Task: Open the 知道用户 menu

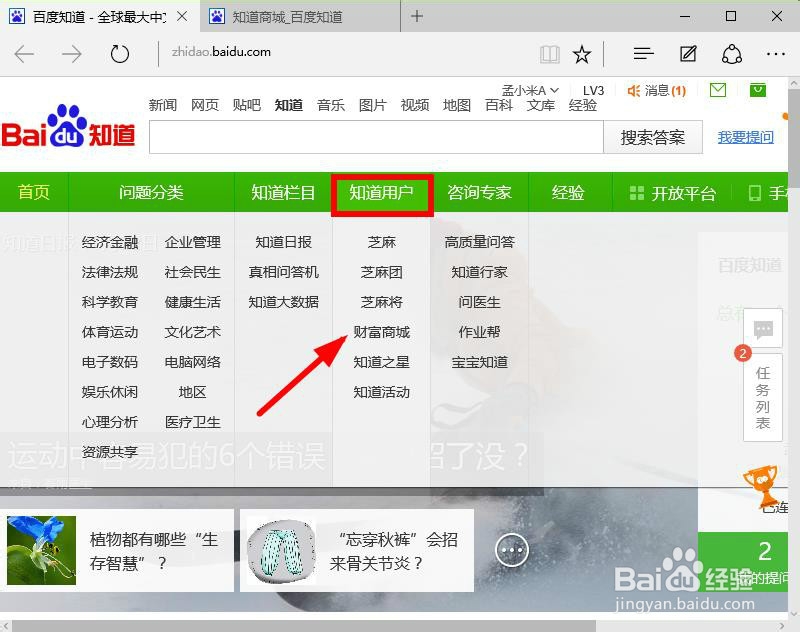Action: (382, 193)
